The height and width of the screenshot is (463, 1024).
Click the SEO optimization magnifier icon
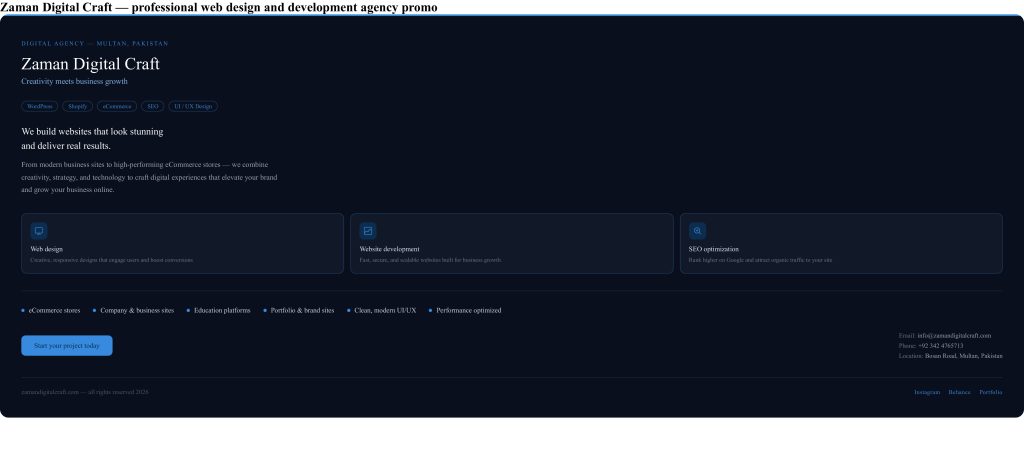pyautogui.click(x=697, y=231)
